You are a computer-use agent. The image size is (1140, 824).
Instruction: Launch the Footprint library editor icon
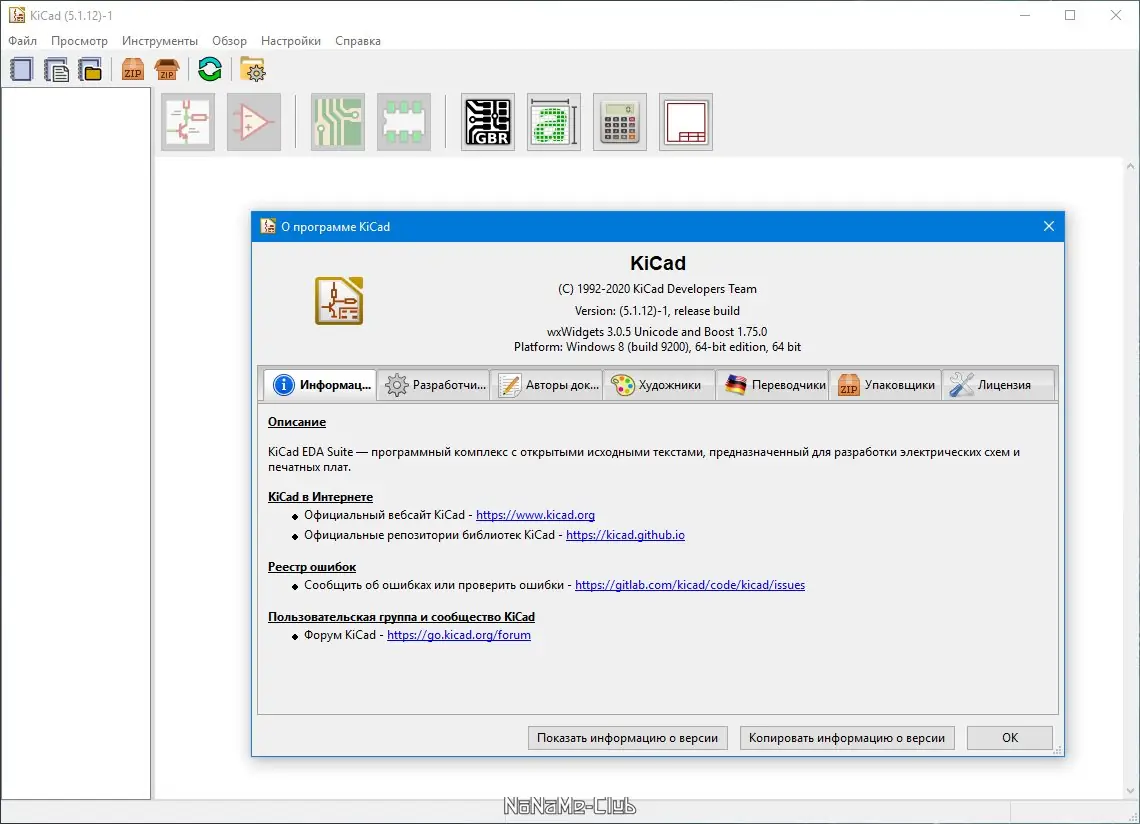point(404,121)
